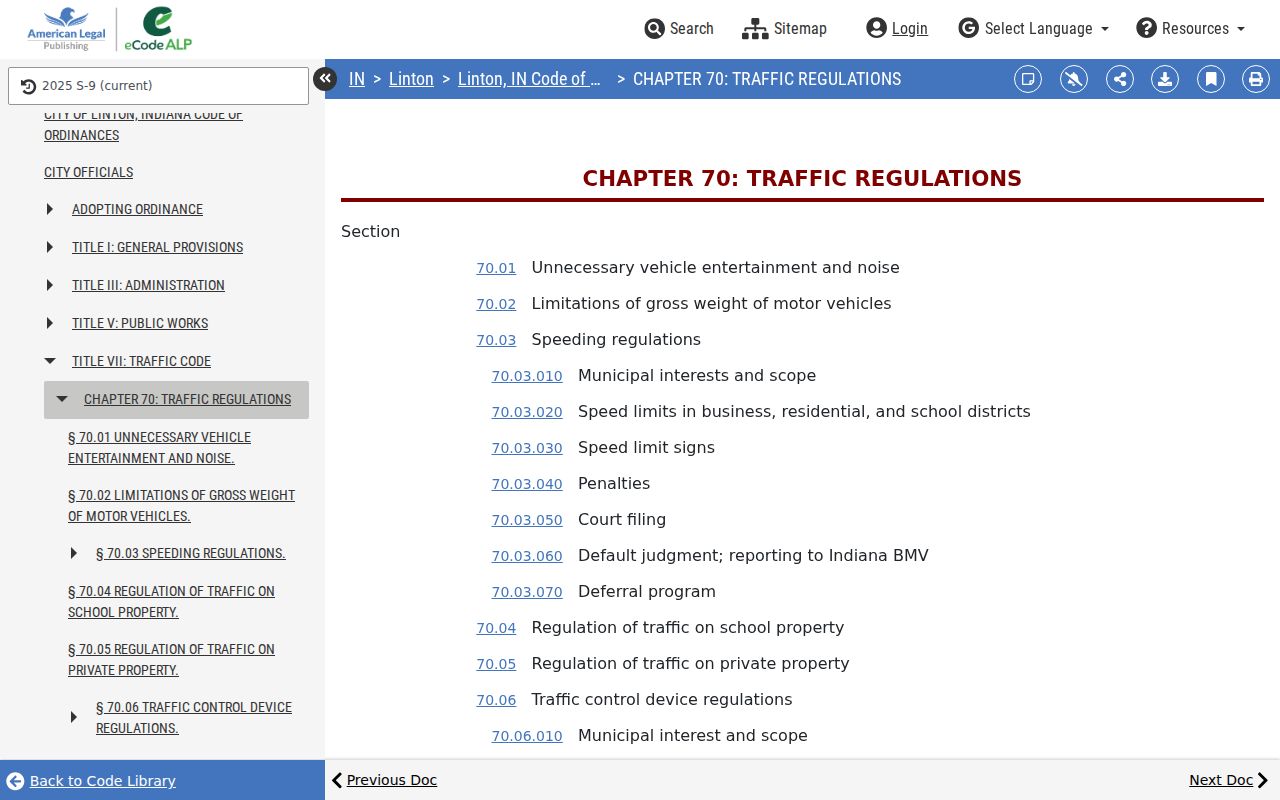Screen dimensions: 1280x800
Task: Open the Sitemap
Action: coord(785,28)
